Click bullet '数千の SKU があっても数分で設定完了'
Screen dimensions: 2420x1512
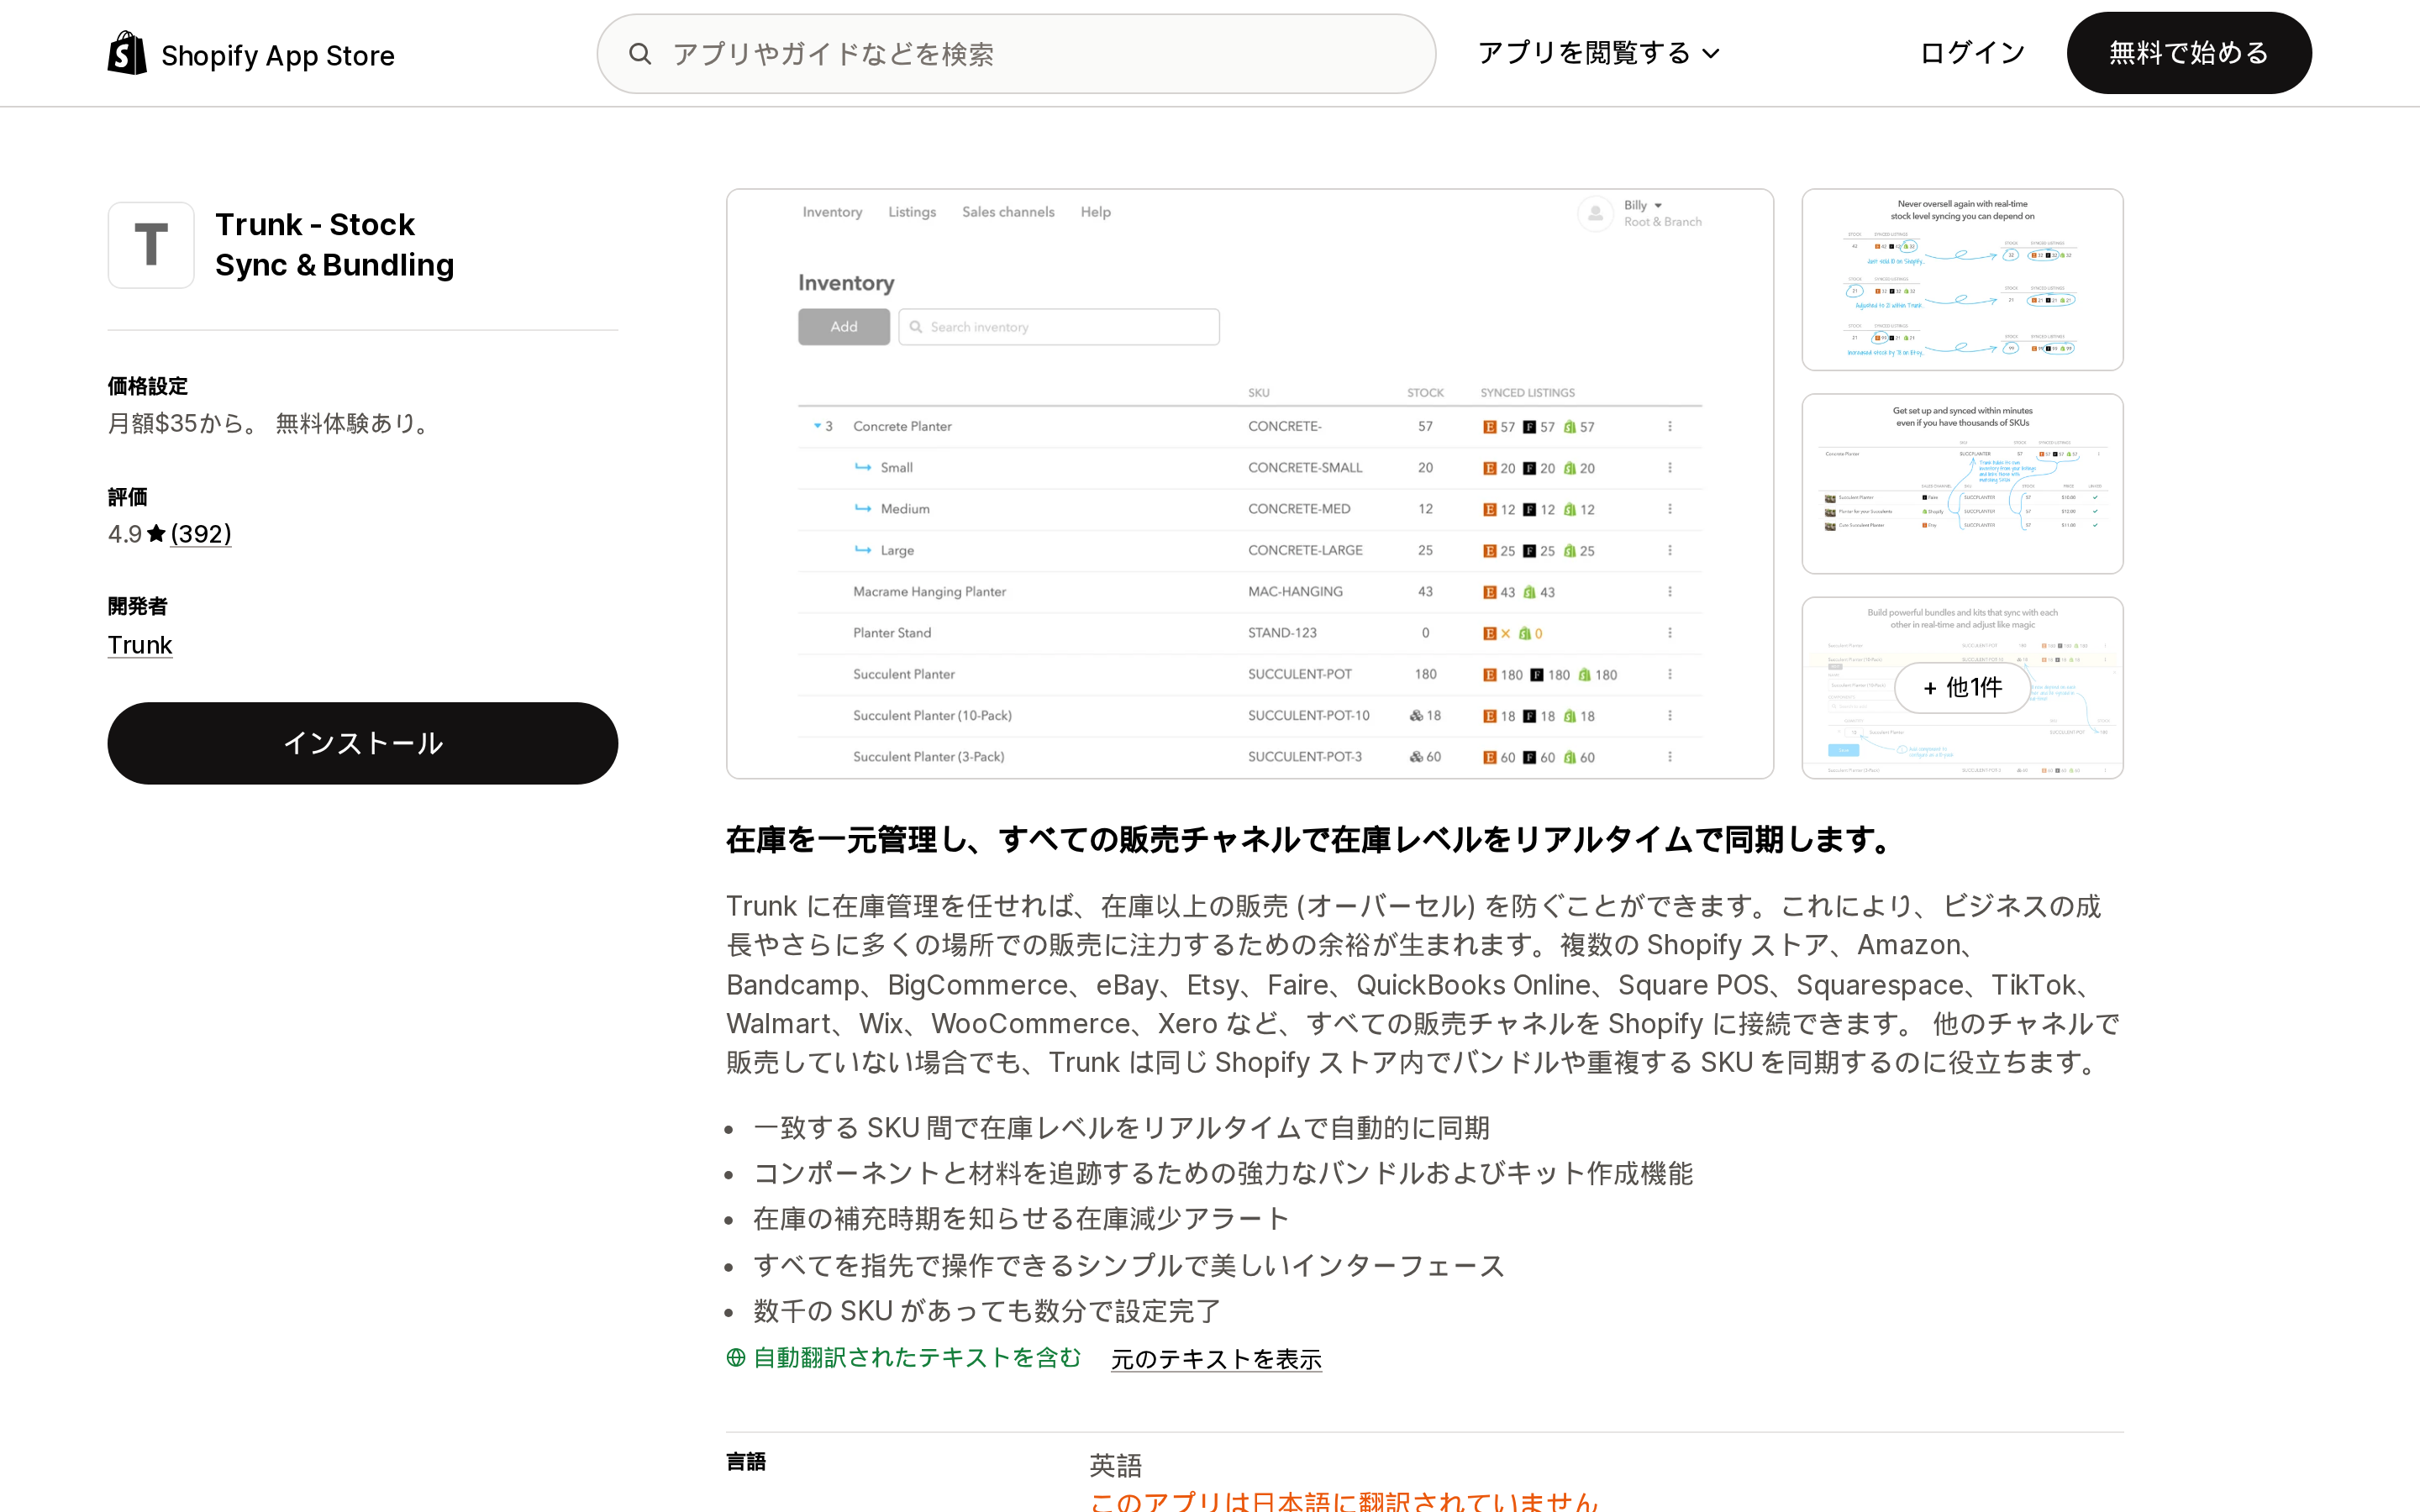(987, 1310)
